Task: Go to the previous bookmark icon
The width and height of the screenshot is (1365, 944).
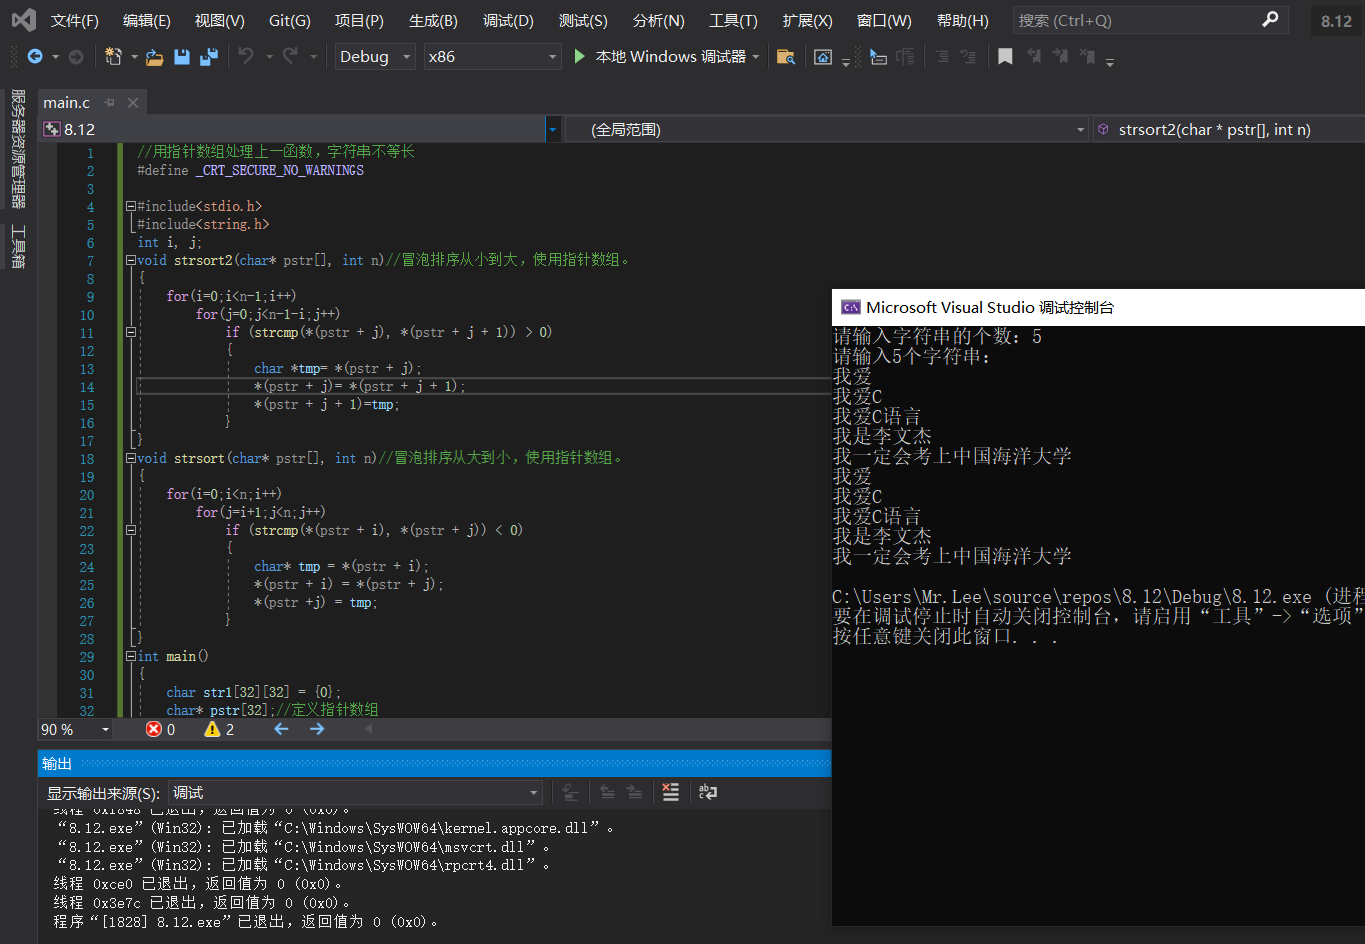Action: point(1034,57)
